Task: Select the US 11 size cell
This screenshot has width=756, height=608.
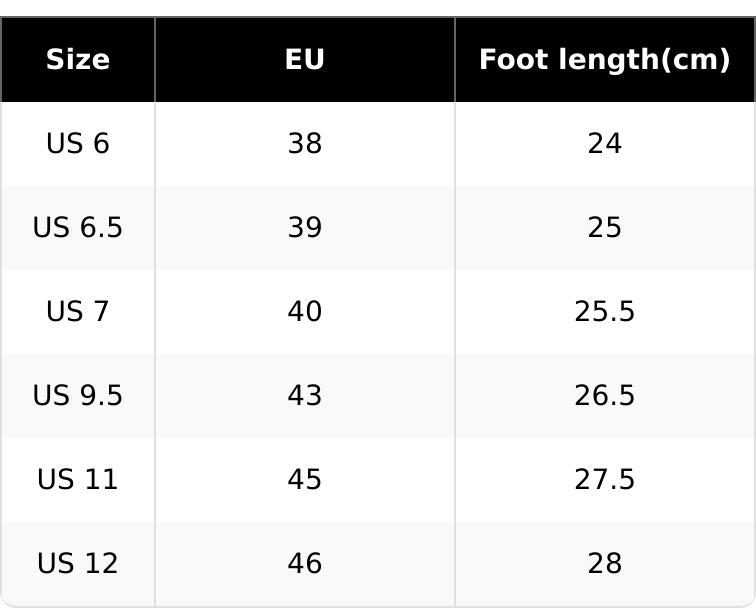Action: [x=78, y=480]
